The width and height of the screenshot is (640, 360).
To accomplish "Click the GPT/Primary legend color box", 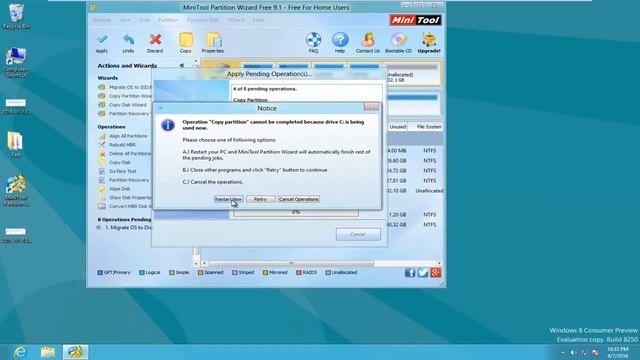I will coord(100,273).
